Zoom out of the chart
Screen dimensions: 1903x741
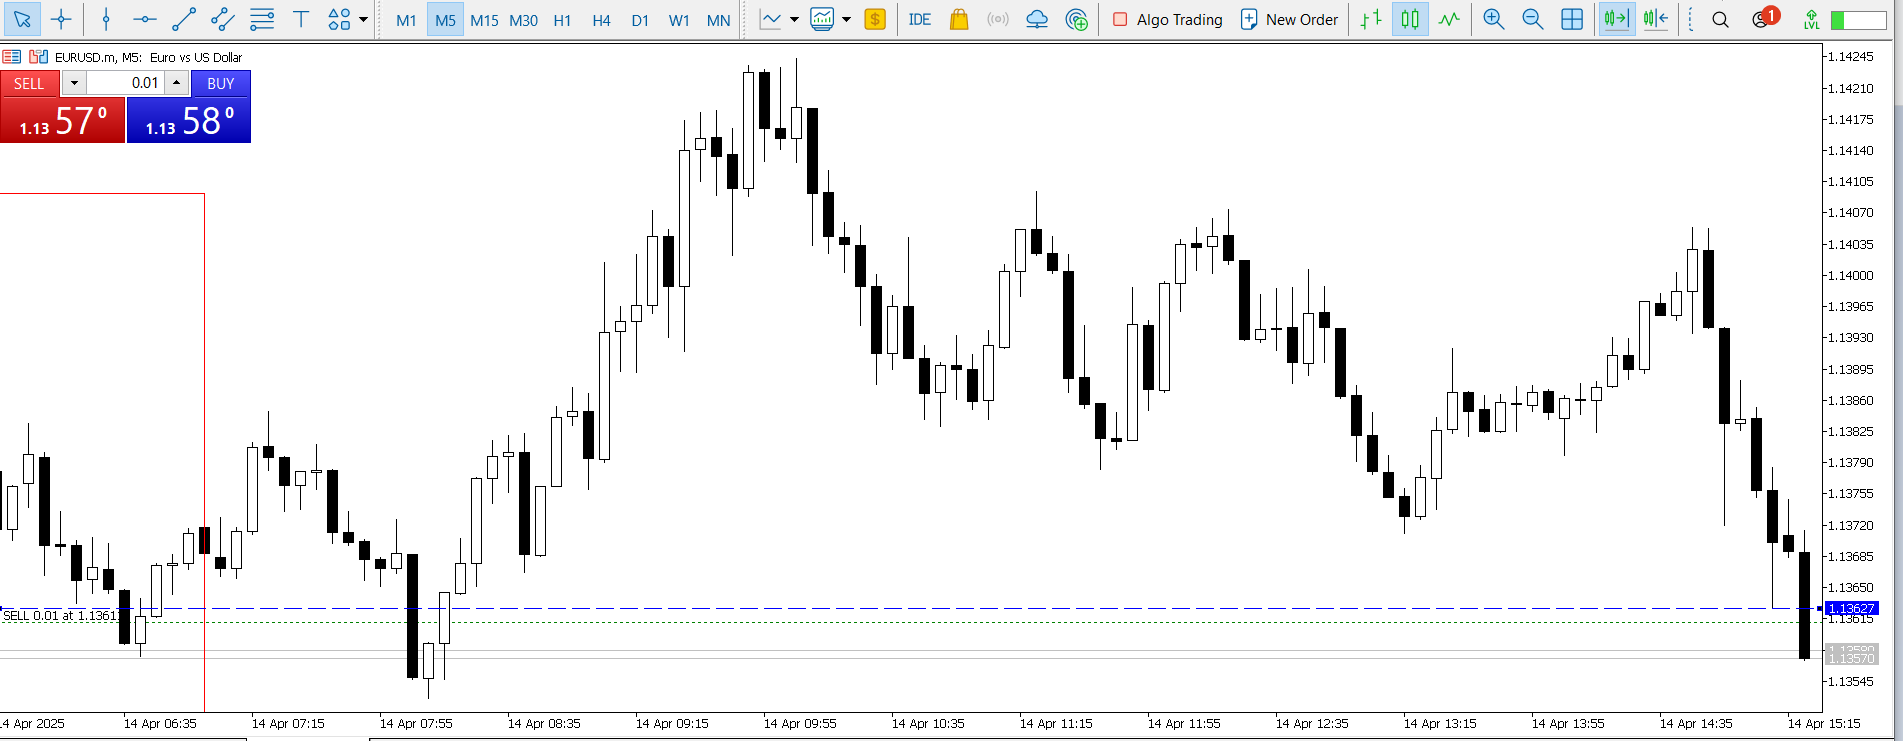tap(1532, 19)
